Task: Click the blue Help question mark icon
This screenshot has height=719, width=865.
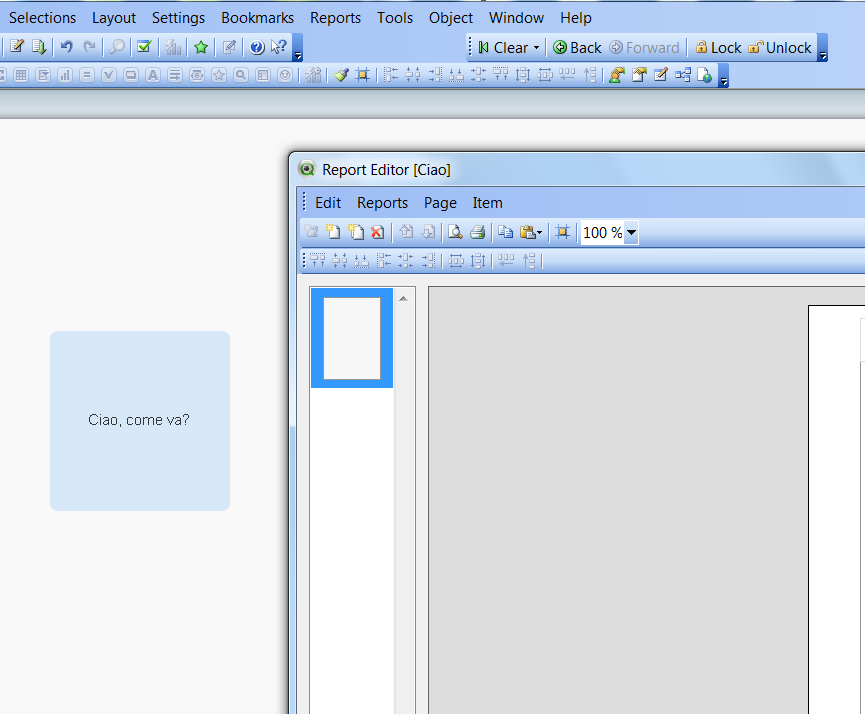Action: point(257,47)
